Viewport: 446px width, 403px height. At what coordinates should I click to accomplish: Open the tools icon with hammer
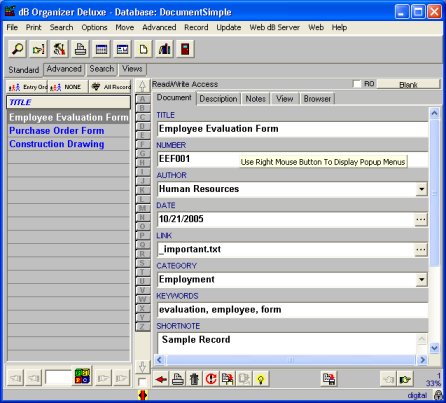pyautogui.click(x=59, y=49)
